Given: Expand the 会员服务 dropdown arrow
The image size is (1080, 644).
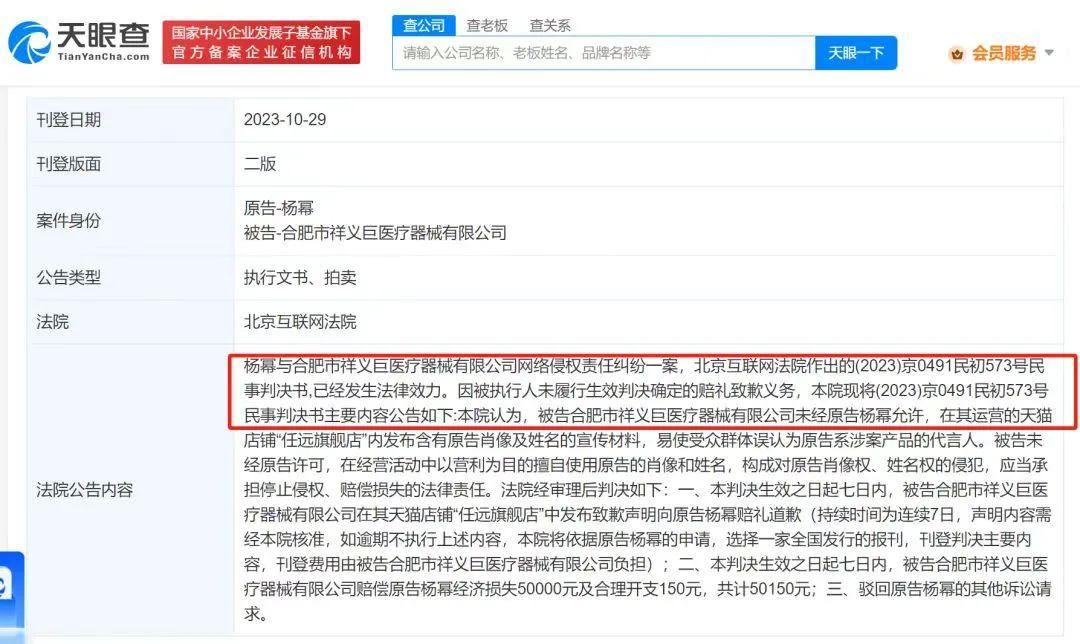Looking at the screenshot, I should [x=1050, y=52].
